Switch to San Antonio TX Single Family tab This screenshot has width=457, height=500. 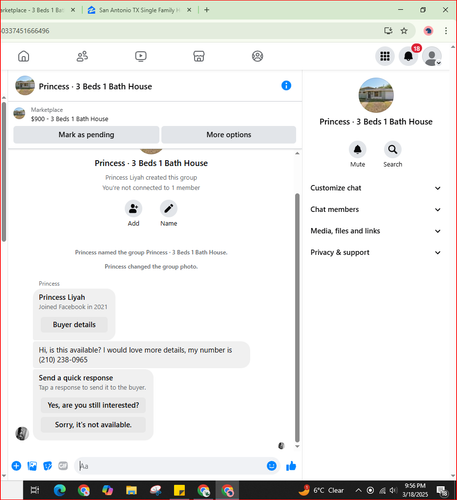pyautogui.click(x=139, y=10)
